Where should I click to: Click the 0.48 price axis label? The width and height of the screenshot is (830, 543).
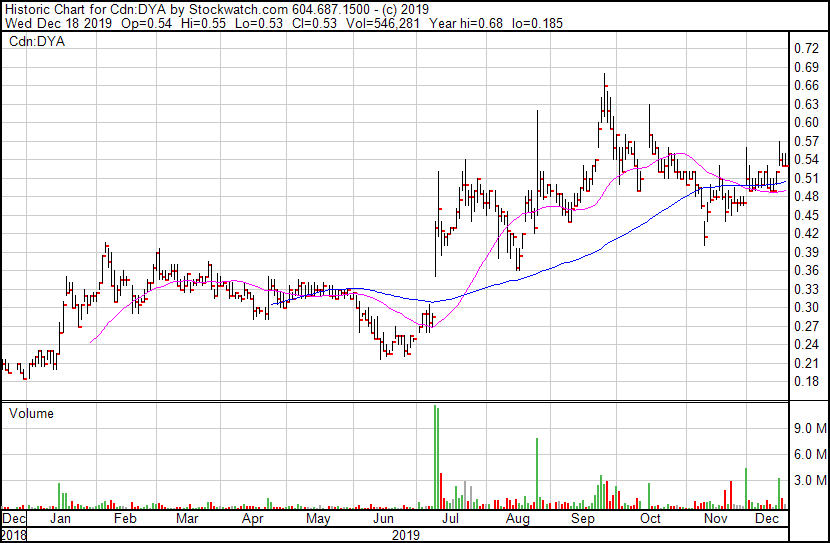pos(807,196)
